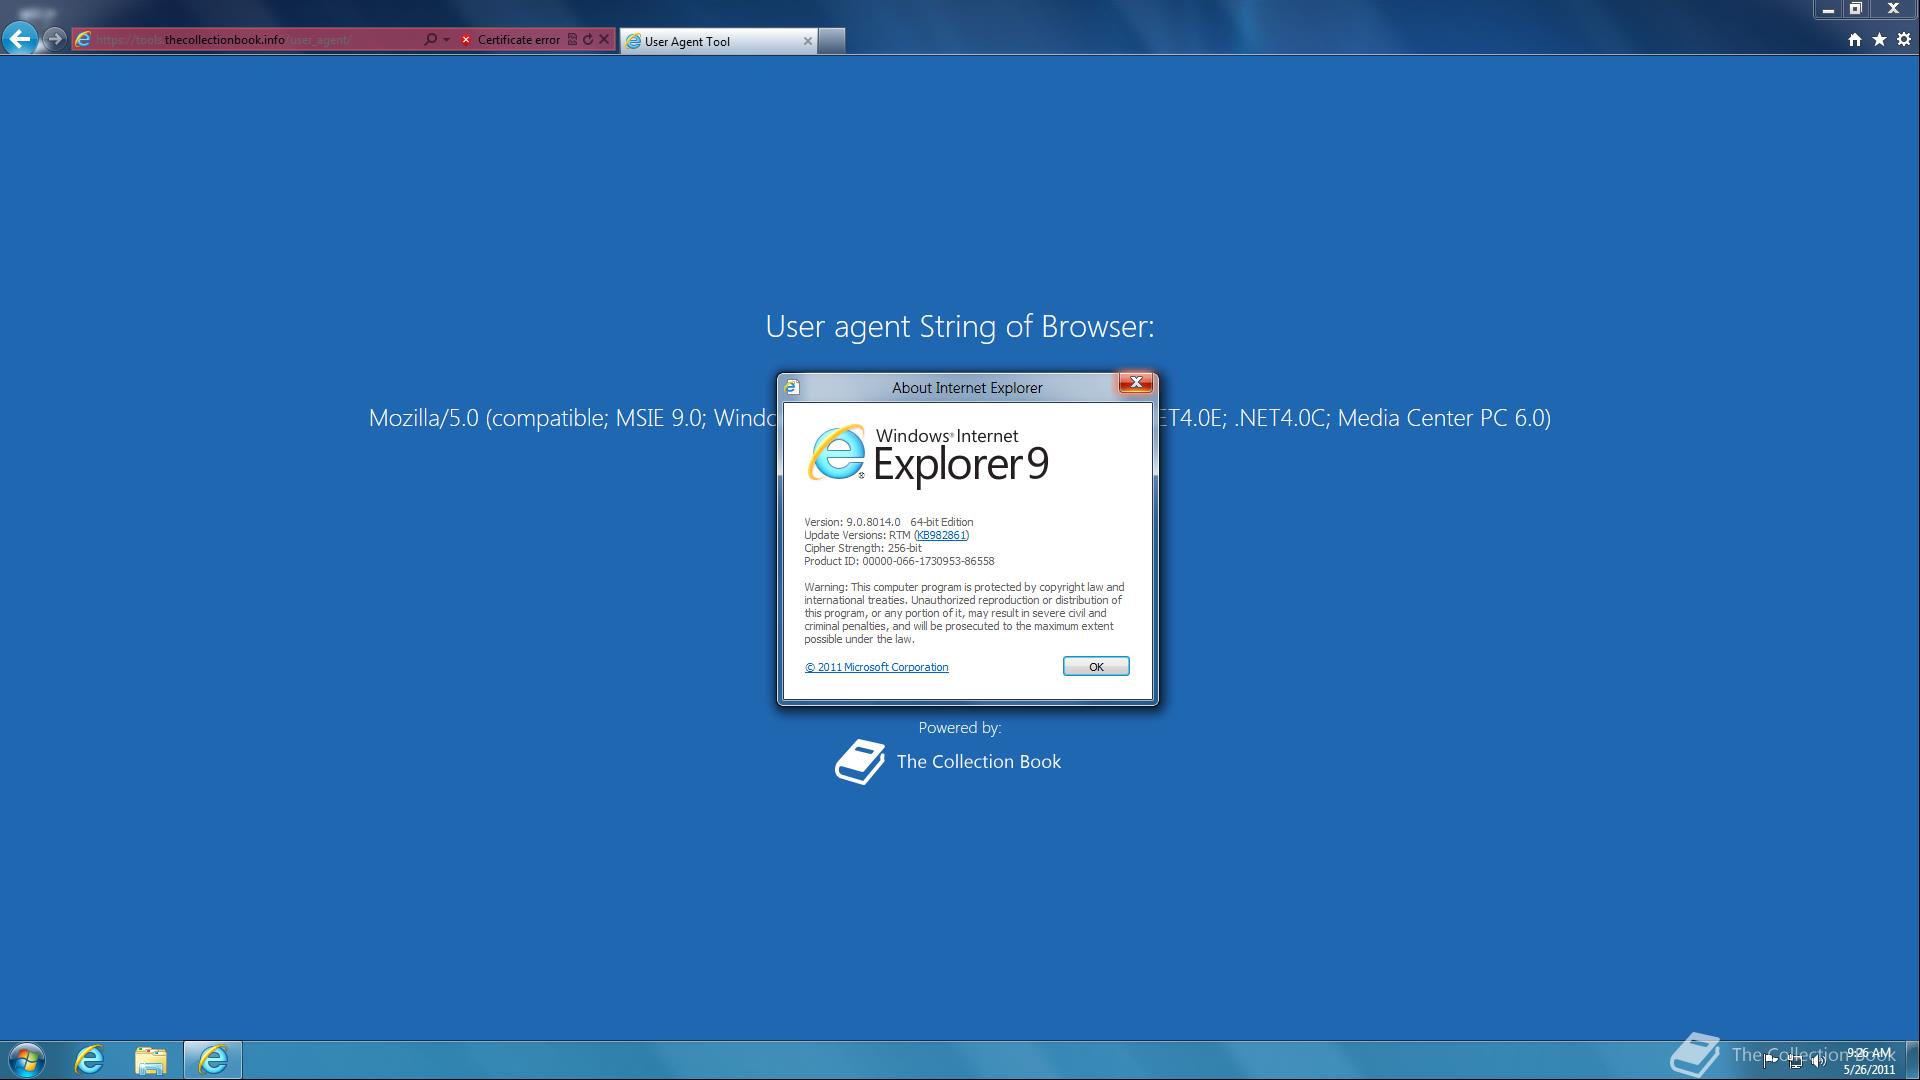Open the Windows Start menu orb
This screenshot has width=1920, height=1080.
pyautogui.click(x=27, y=1060)
